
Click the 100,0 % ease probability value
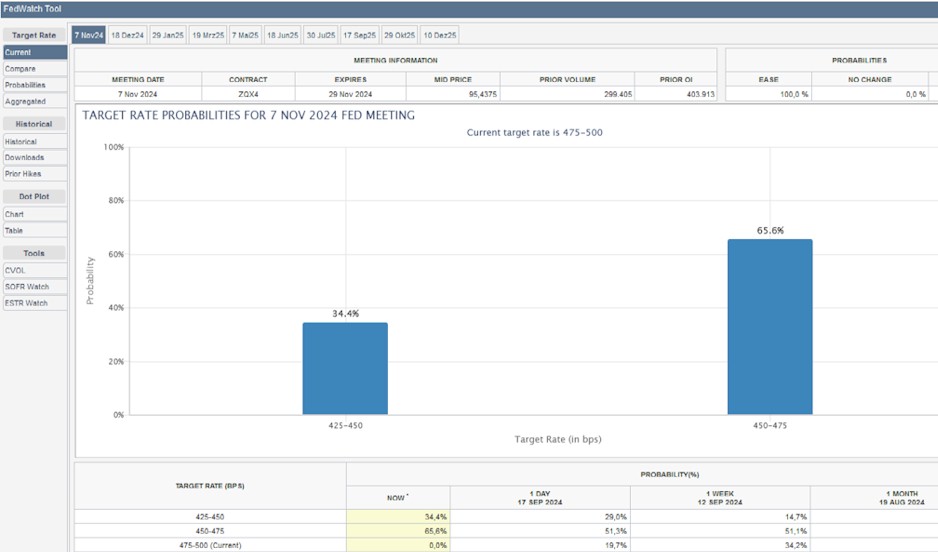pos(794,94)
